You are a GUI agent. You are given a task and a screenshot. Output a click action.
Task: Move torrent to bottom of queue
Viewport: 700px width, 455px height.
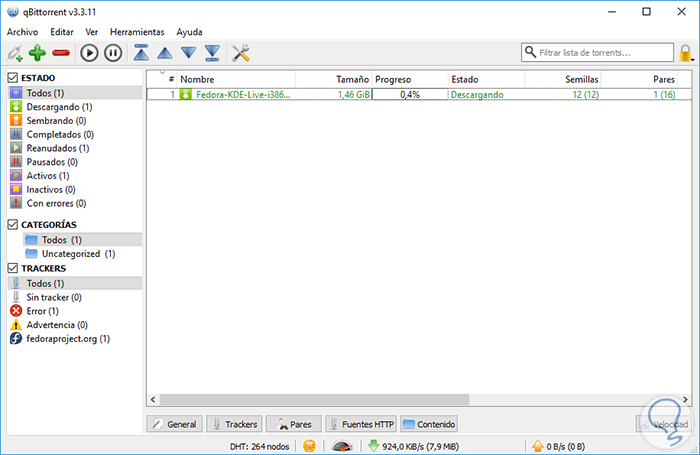pos(212,53)
